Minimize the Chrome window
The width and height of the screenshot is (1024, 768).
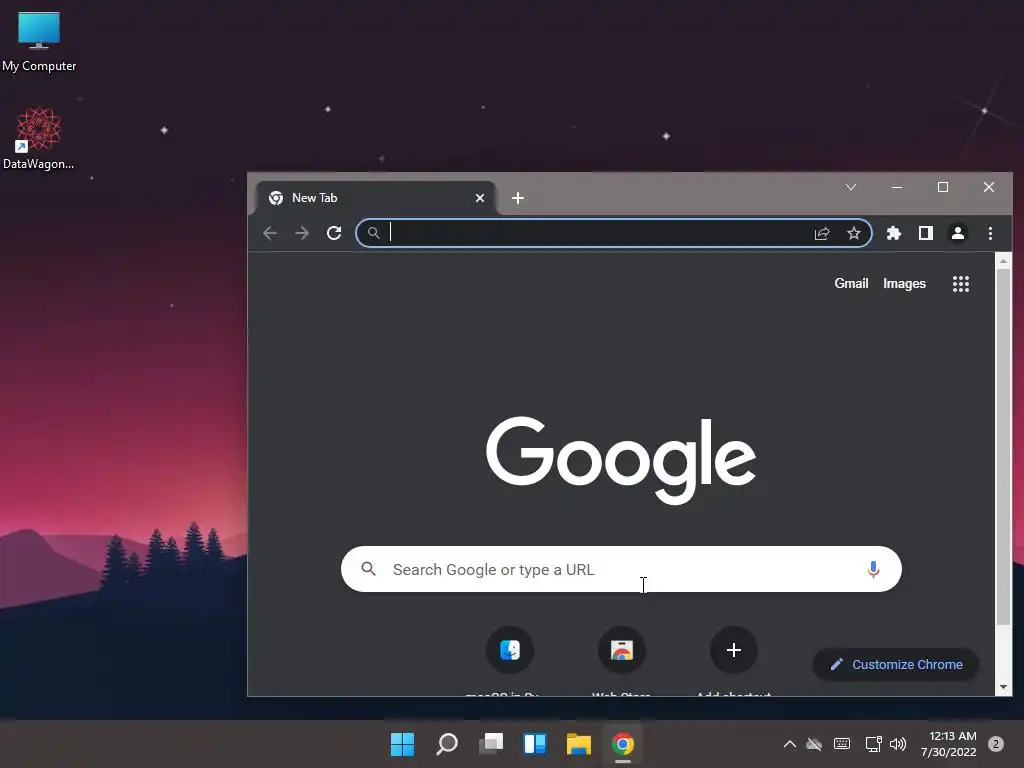click(x=897, y=187)
